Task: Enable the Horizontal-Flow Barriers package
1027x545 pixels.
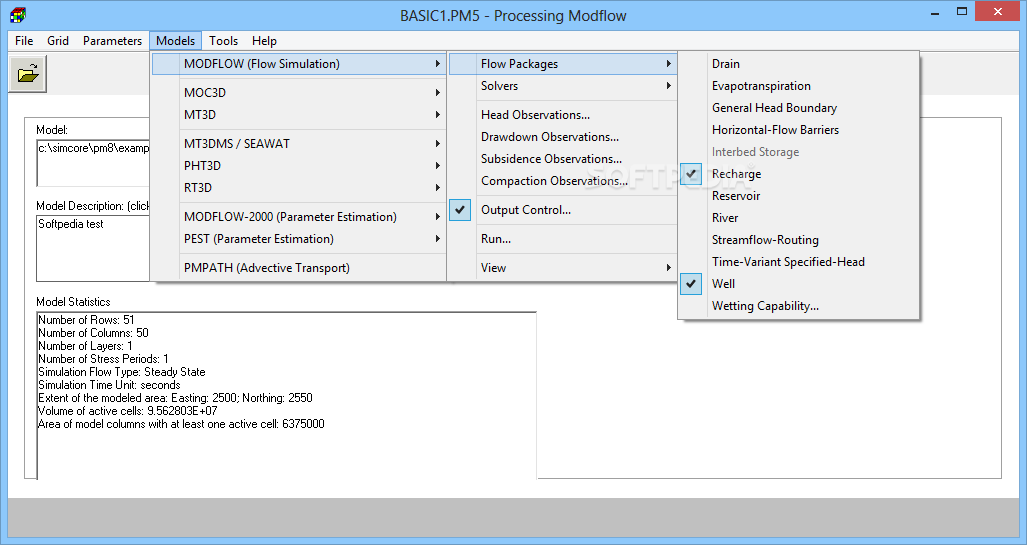Action: [798, 130]
